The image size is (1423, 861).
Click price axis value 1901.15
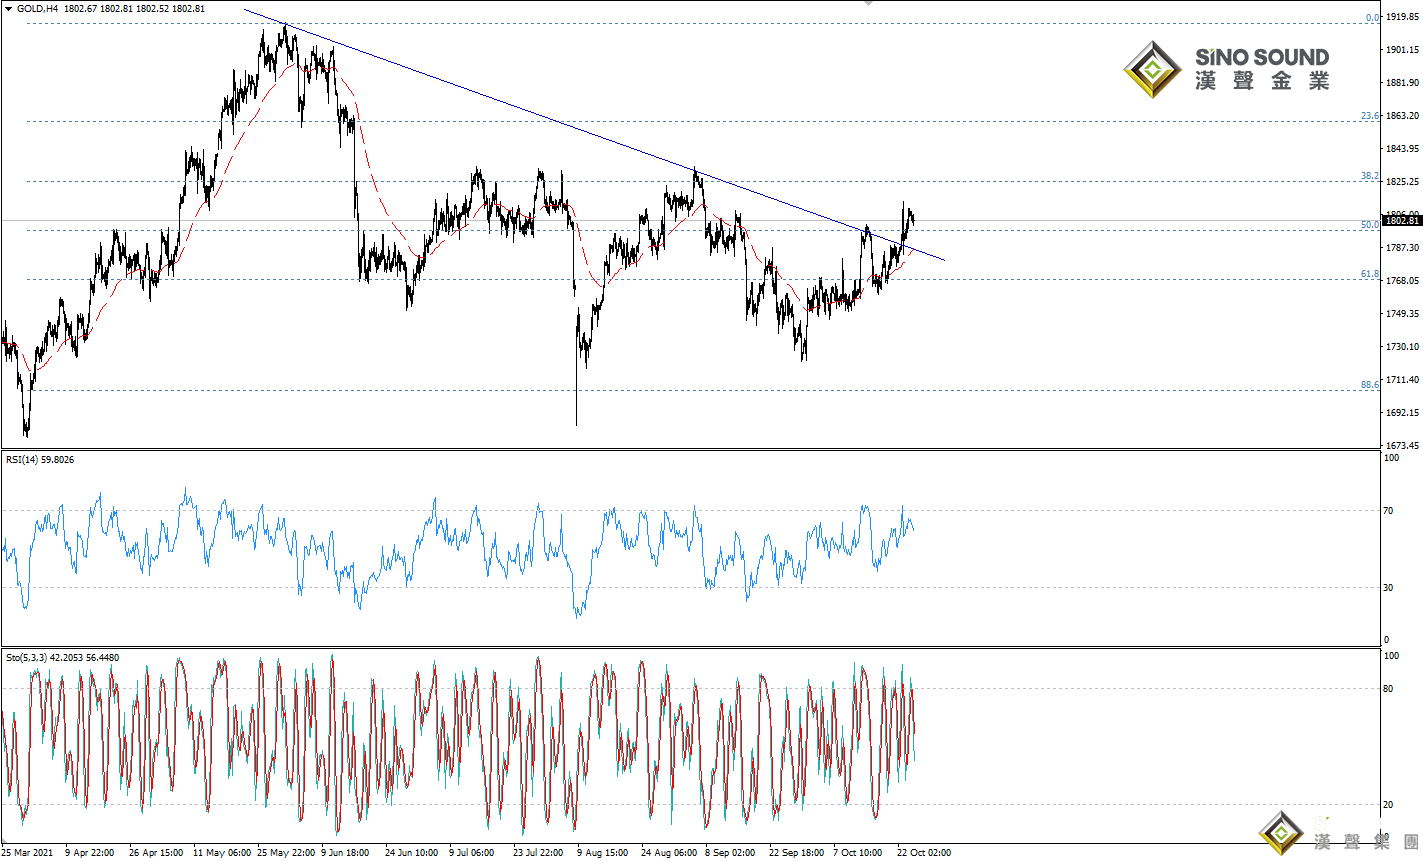pos(1402,49)
